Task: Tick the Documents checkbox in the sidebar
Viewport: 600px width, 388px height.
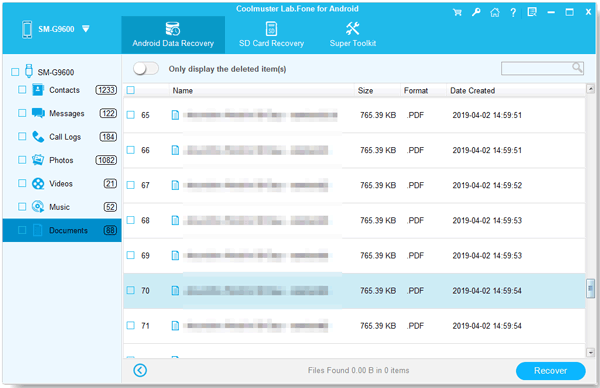Action: coord(22,230)
